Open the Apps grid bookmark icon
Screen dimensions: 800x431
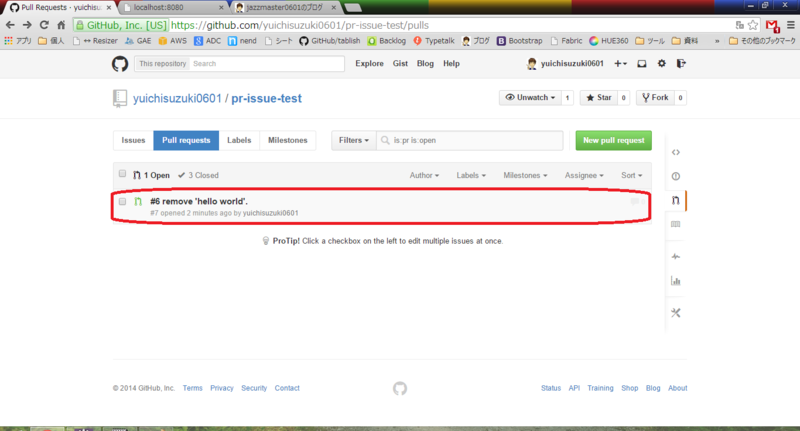8,41
